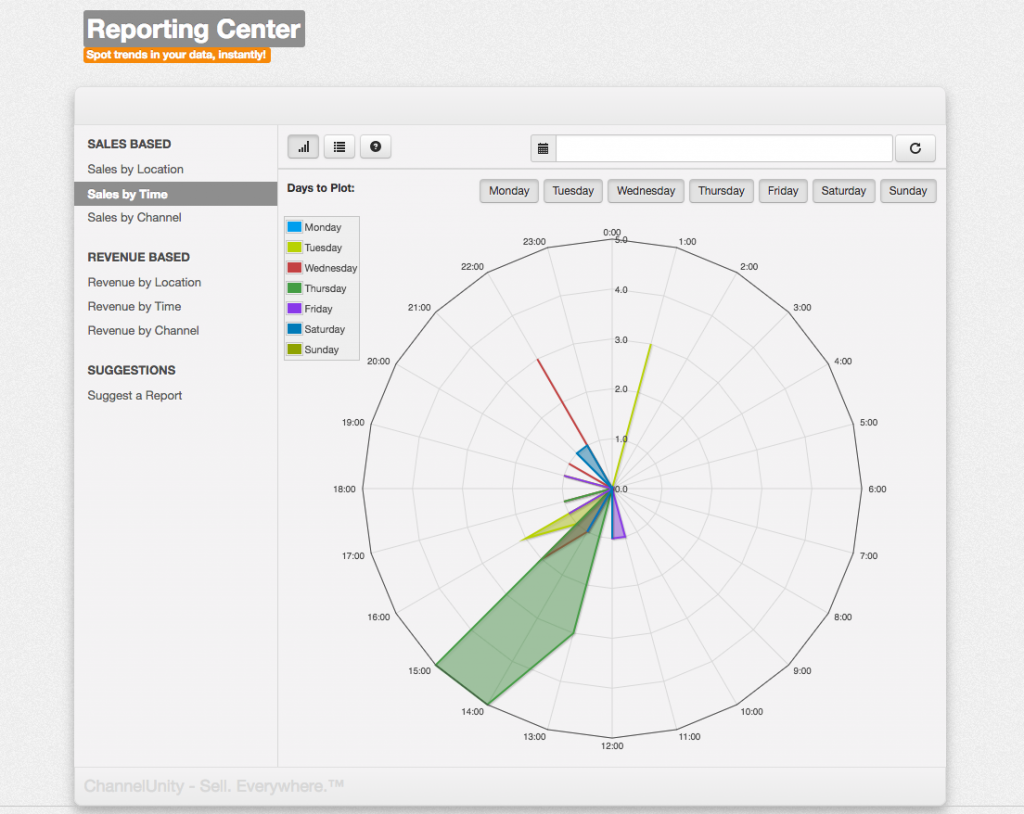The image size is (1024, 814).
Task: Click Thursday green legend swatch
Action: [294, 288]
